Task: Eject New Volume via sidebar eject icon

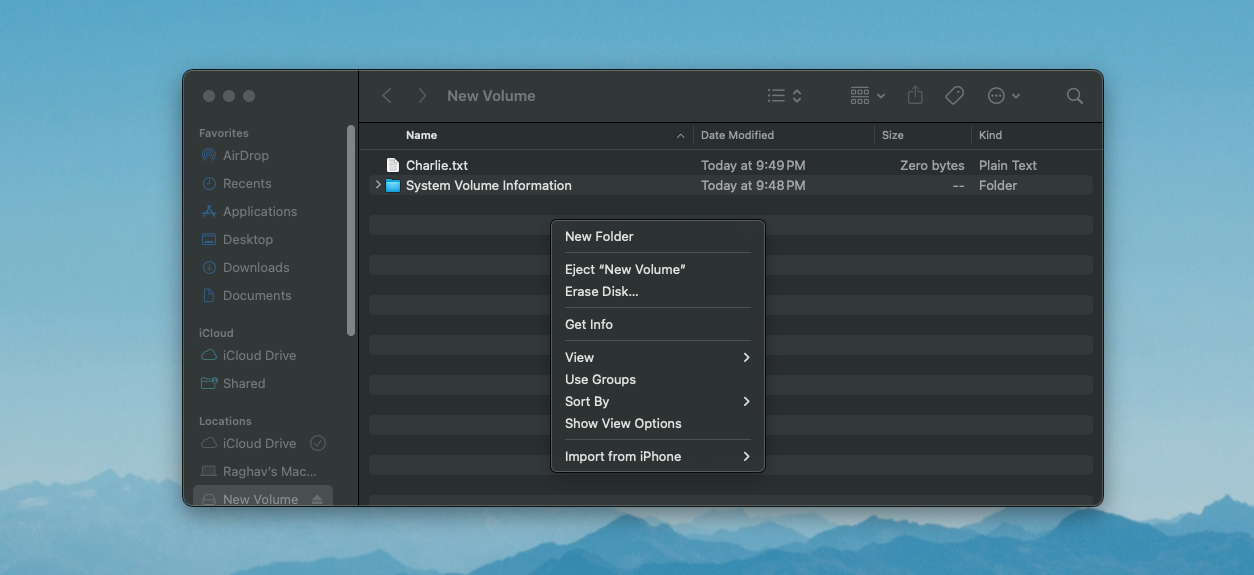Action: click(x=317, y=499)
